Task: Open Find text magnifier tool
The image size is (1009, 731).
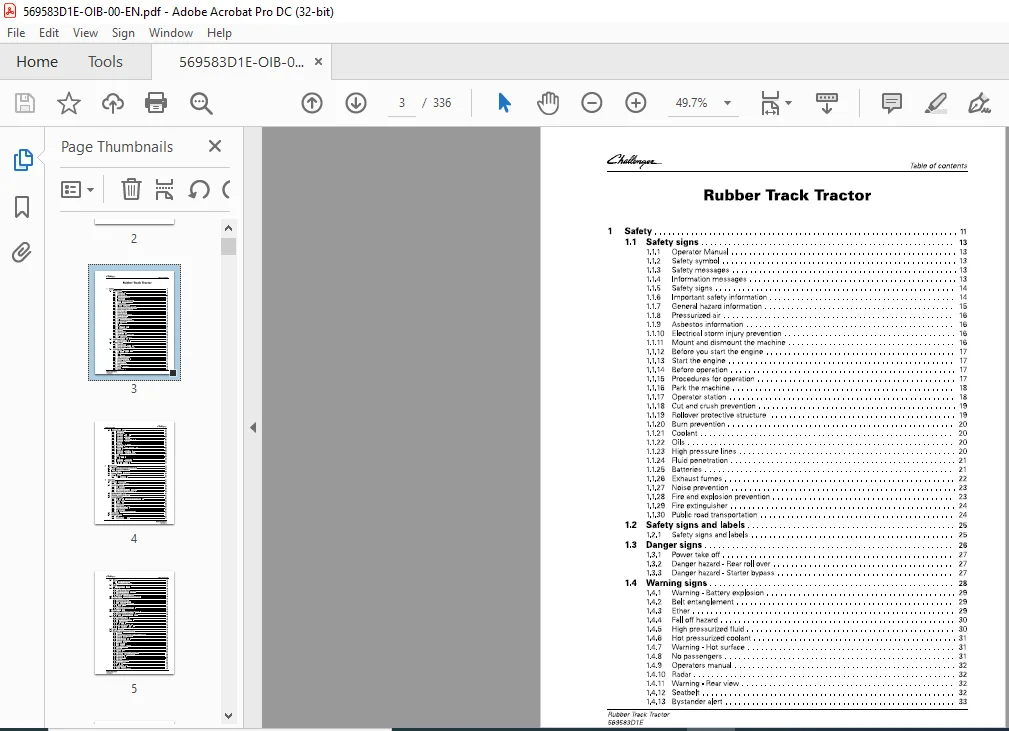Action: click(x=201, y=103)
